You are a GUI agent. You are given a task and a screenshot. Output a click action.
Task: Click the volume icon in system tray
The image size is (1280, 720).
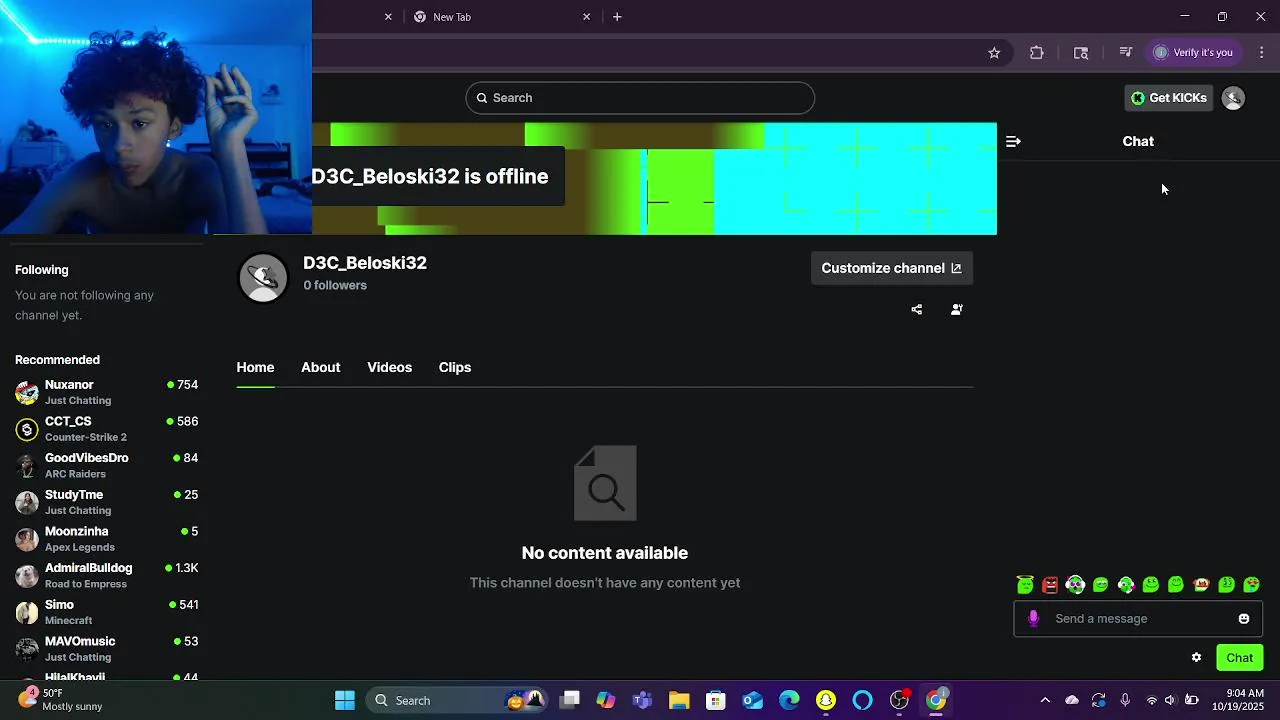(x=1172, y=701)
